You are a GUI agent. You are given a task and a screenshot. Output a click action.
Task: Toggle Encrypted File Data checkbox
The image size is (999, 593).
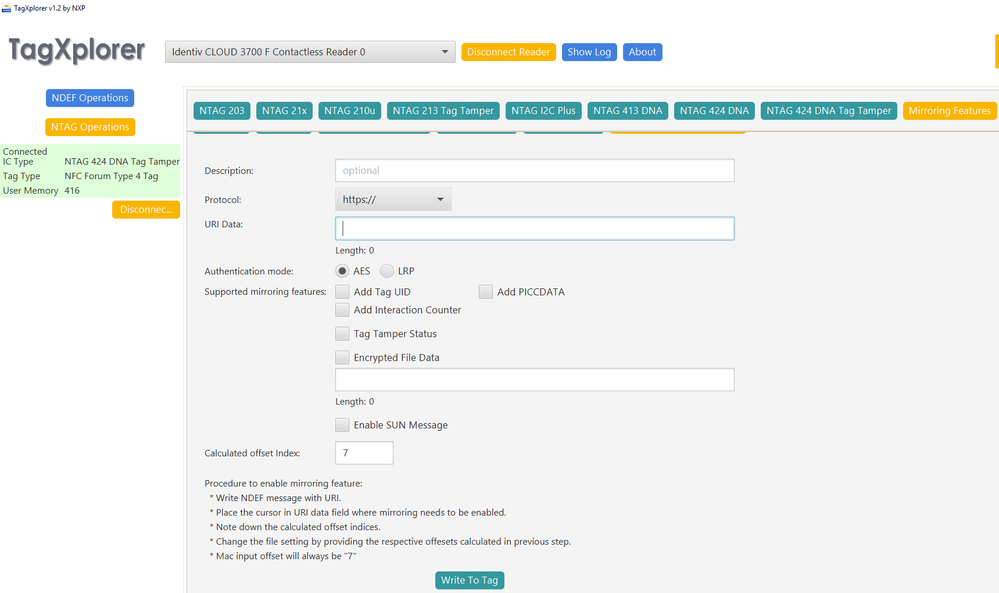tap(342, 357)
